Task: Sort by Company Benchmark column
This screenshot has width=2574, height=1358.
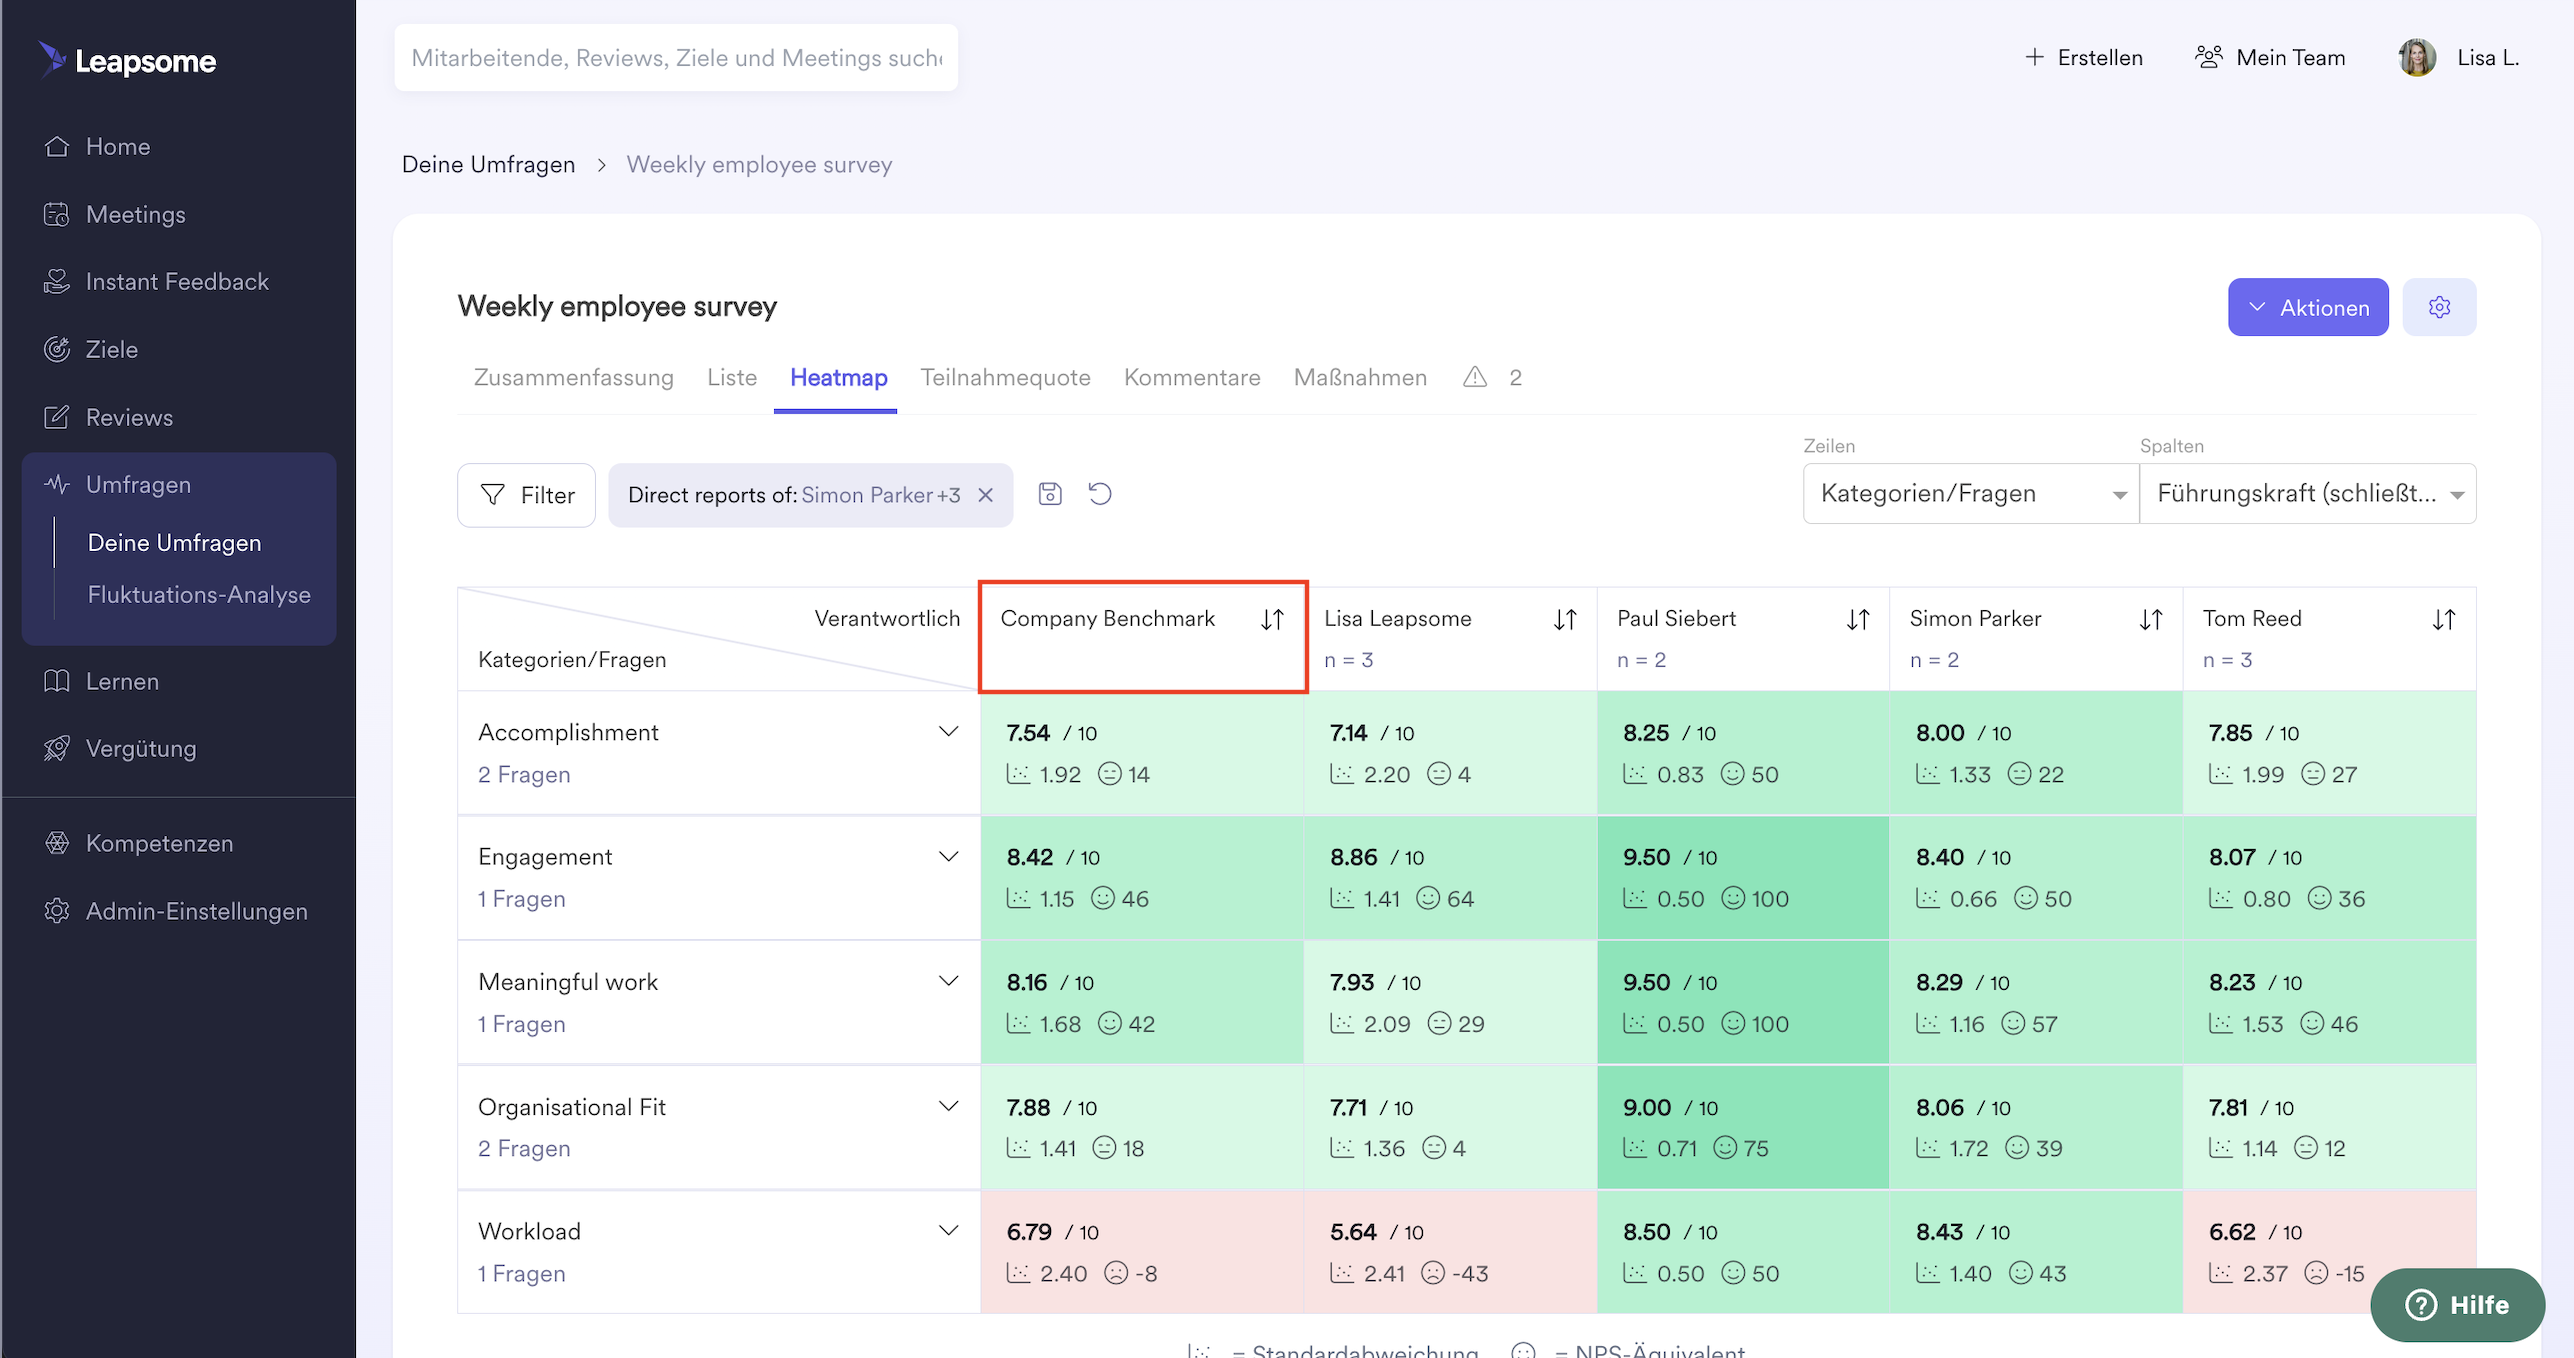Action: pyautogui.click(x=1272, y=619)
